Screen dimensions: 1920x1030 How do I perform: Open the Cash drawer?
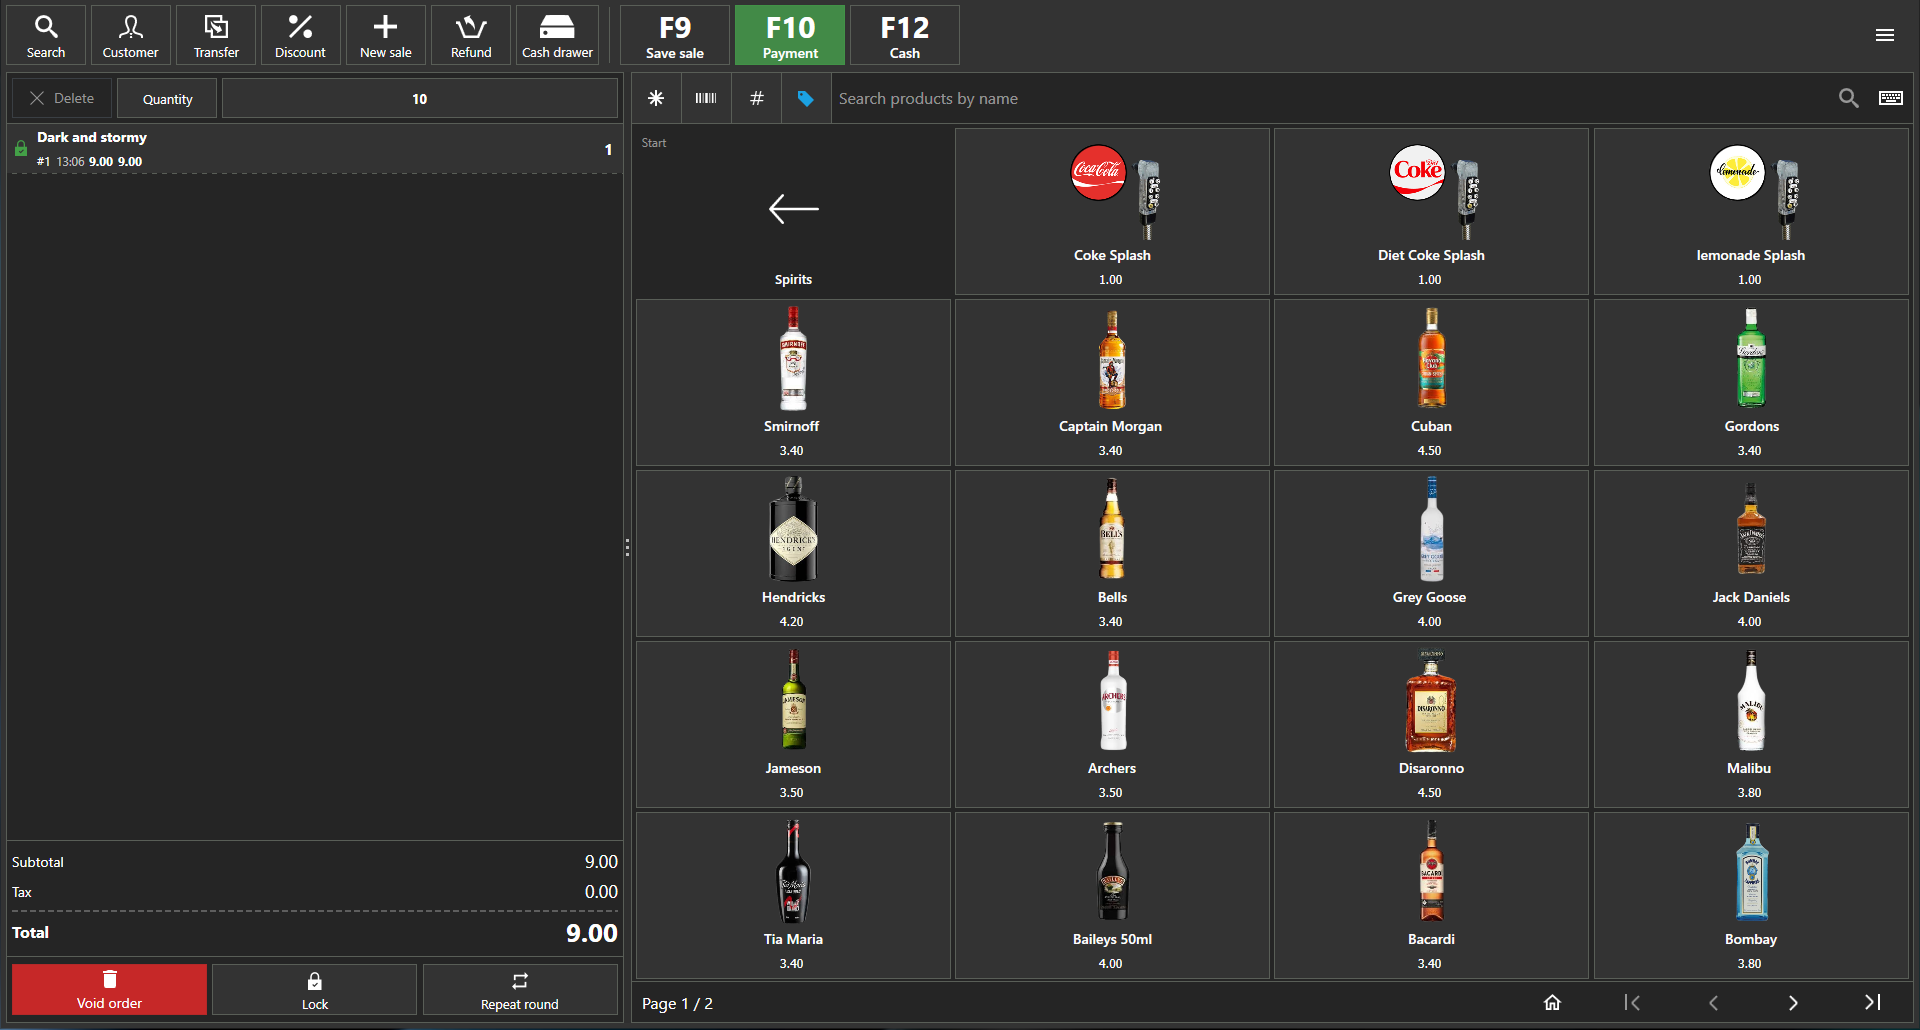point(557,36)
